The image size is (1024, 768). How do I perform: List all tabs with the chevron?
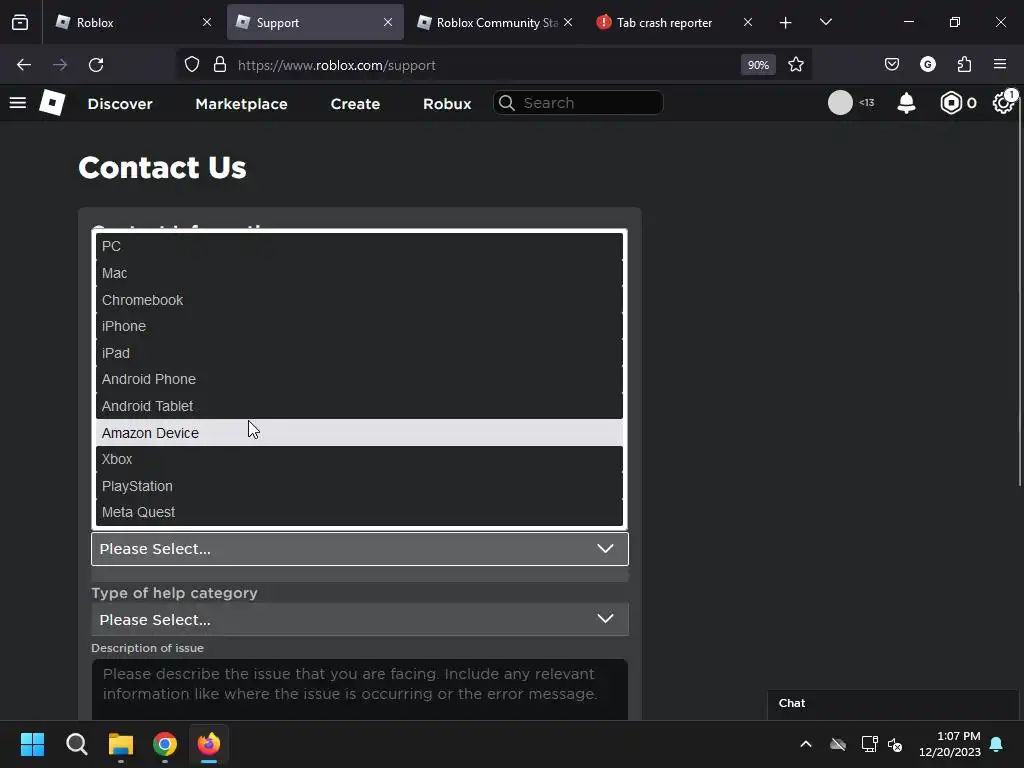pyautogui.click(x=825, y=22)
